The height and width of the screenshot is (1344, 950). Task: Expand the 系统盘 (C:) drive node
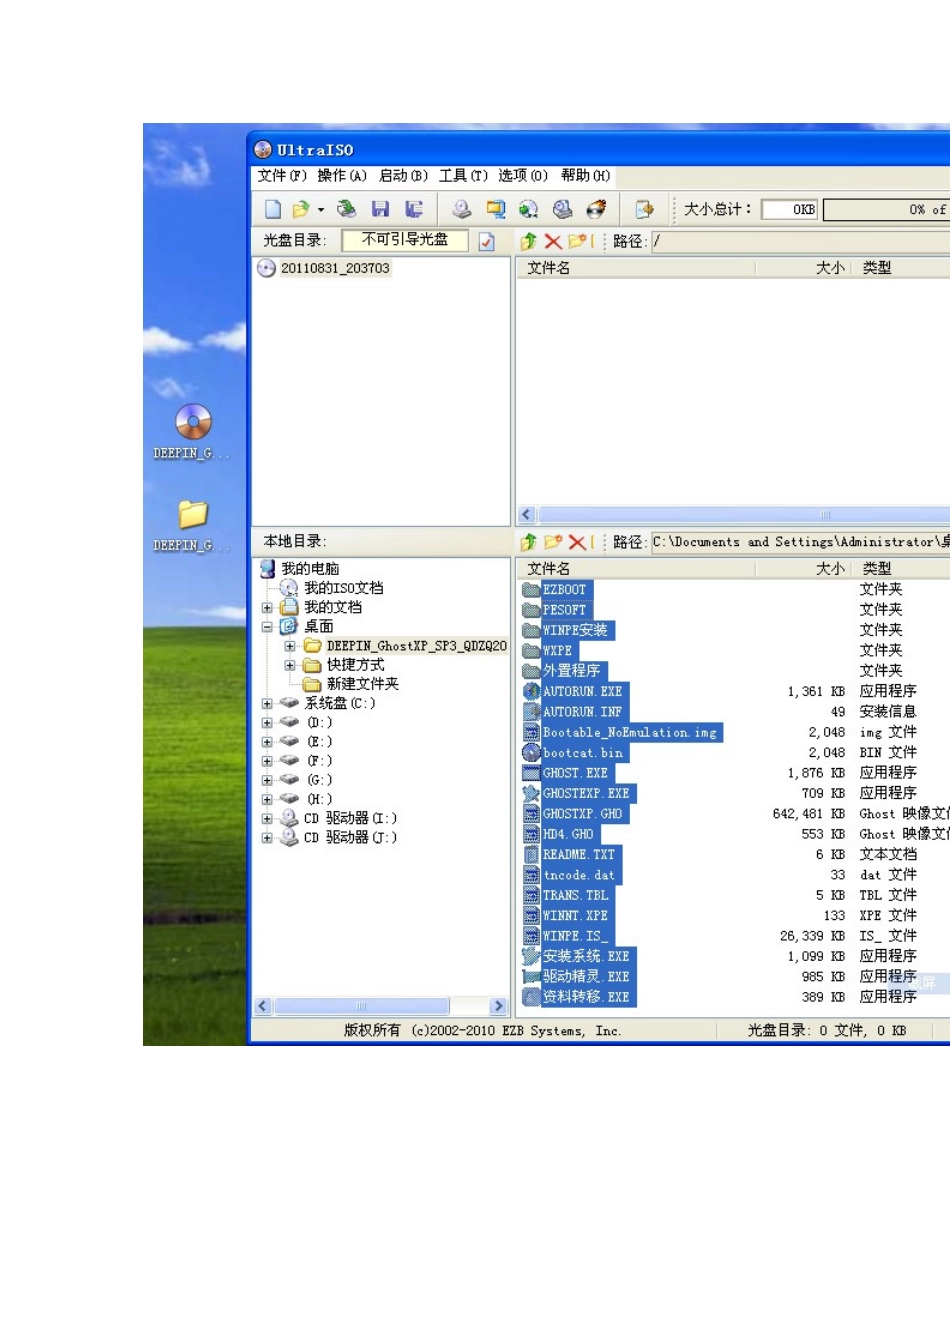[x=267, y=704]
